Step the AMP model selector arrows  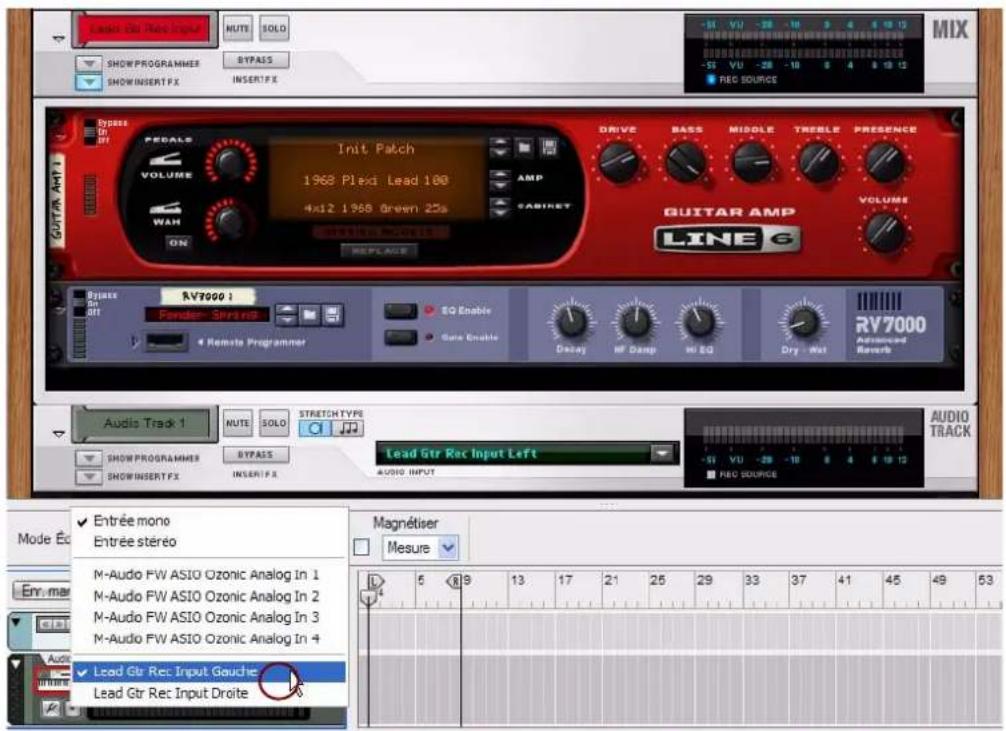[500, 179]
